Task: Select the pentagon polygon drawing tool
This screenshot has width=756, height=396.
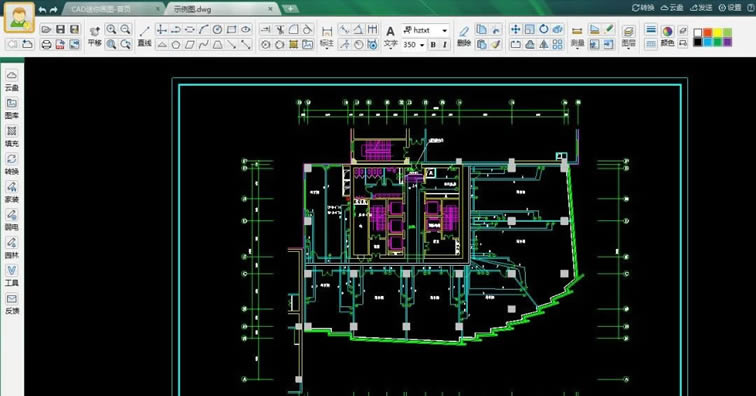Action: 176,44
